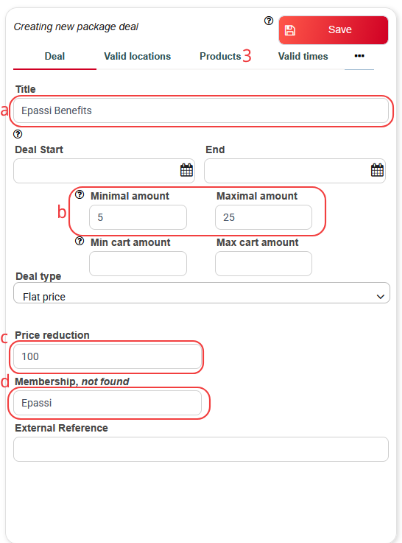Click the End date field
The width and height of the screenshot is (402, 543).
tap(295, 170)
